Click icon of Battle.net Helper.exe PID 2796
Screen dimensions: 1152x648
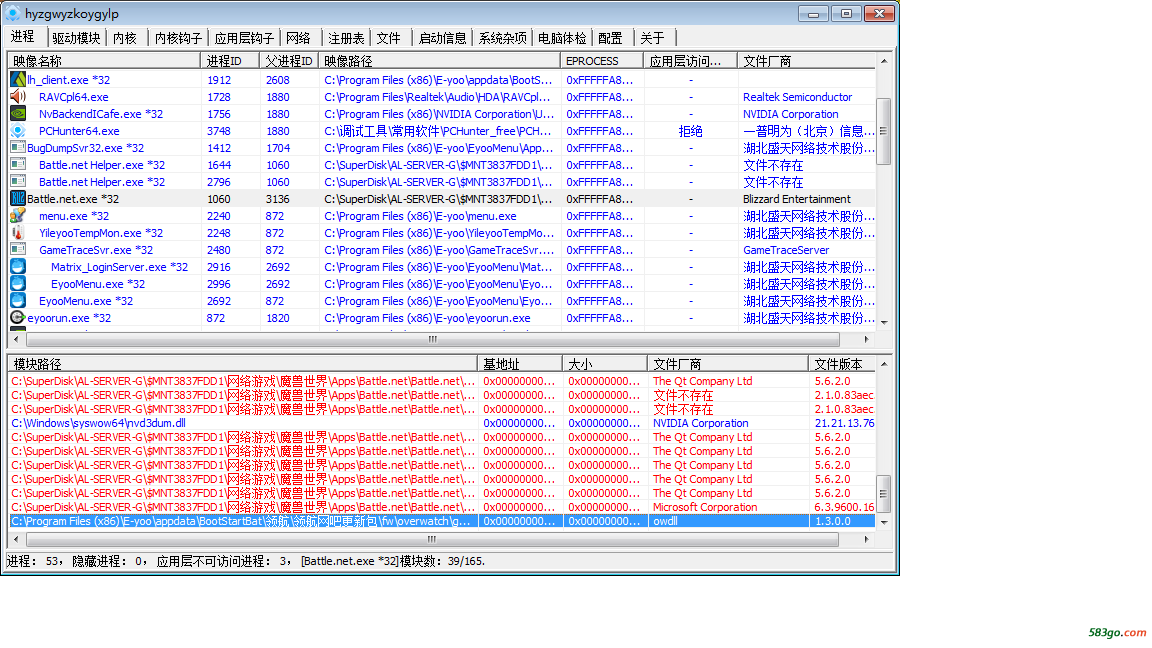click(18, 181)
